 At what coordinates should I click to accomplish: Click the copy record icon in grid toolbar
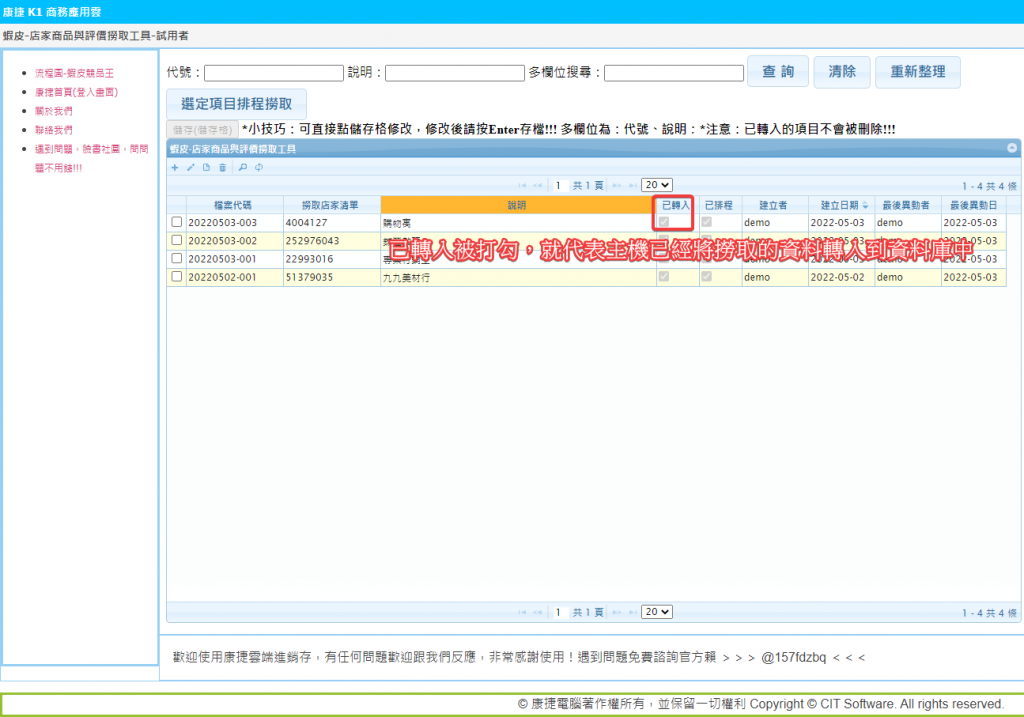207,167
